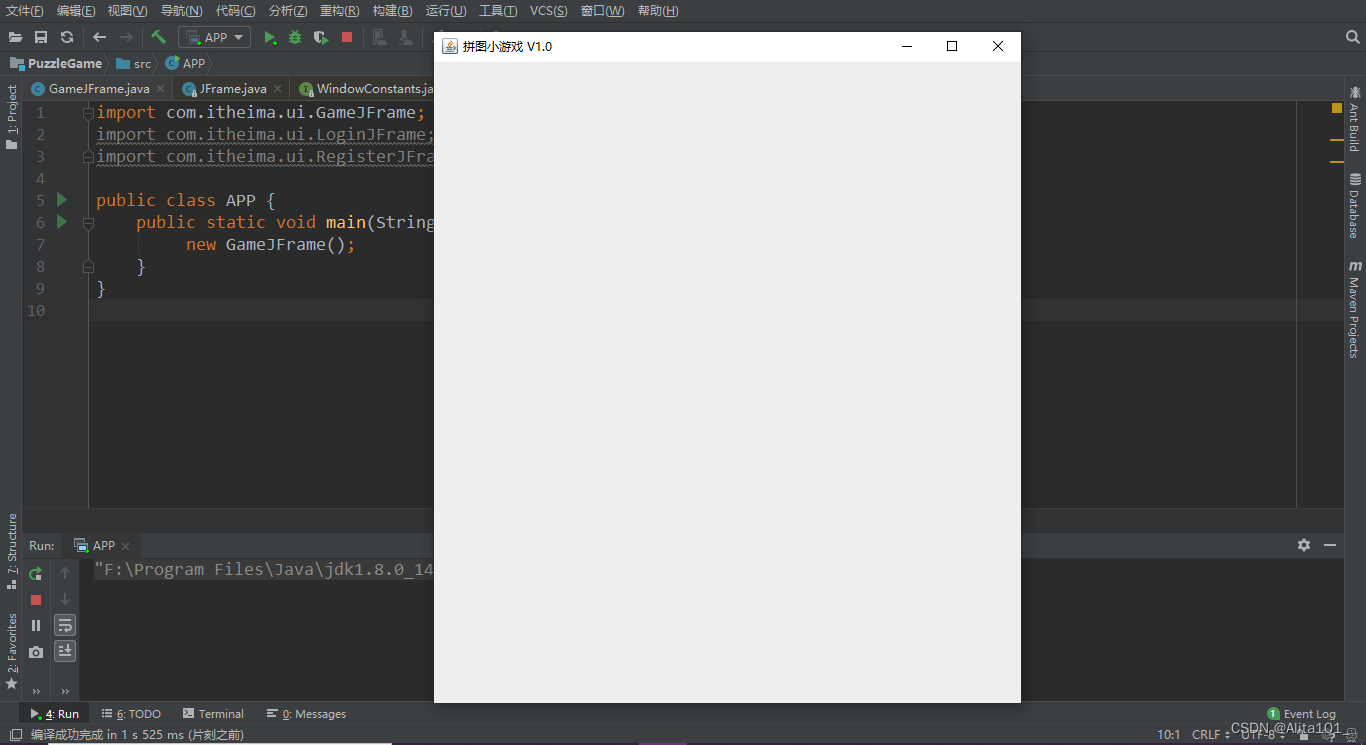Stop process with Run panel red square

[x=36, y=600]
